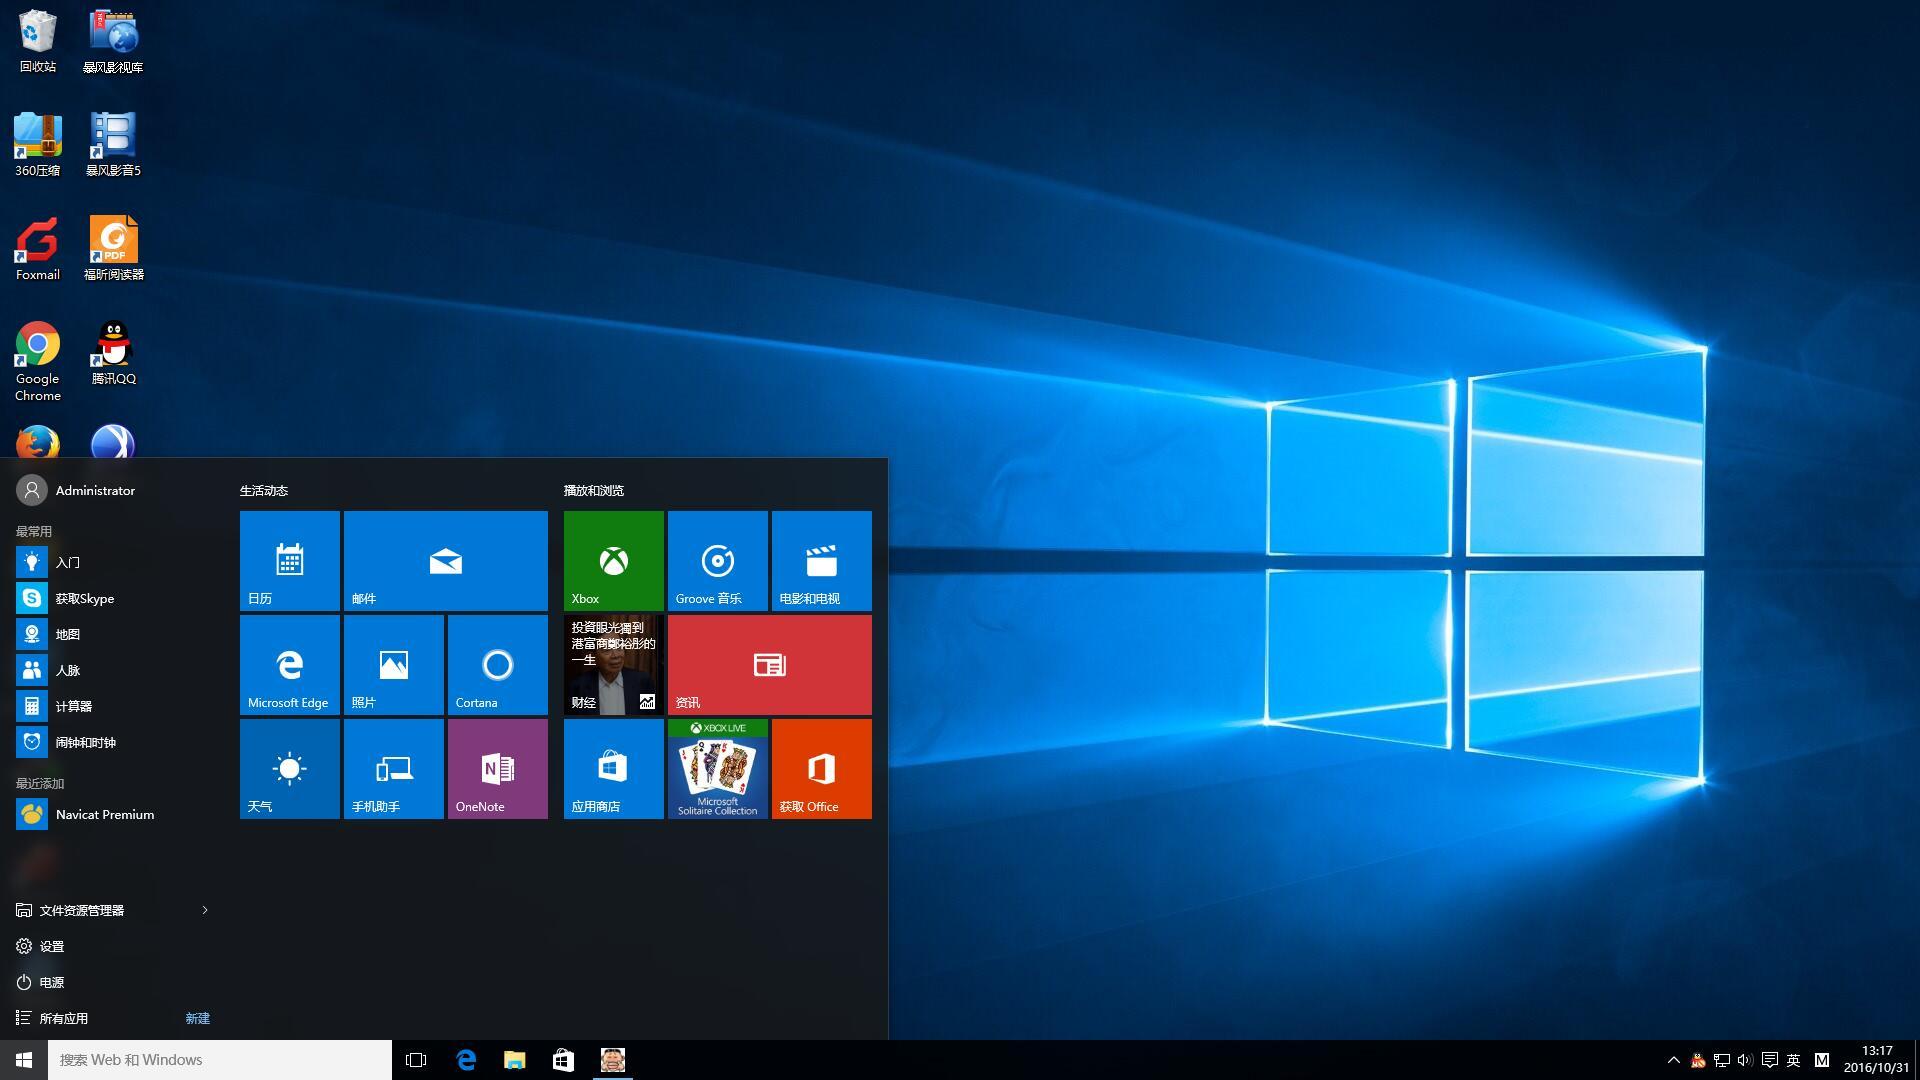Open the Cortana tile
Viewport: 1920px width, 1080px height.
pyautogui.click(x=498, y=665)
